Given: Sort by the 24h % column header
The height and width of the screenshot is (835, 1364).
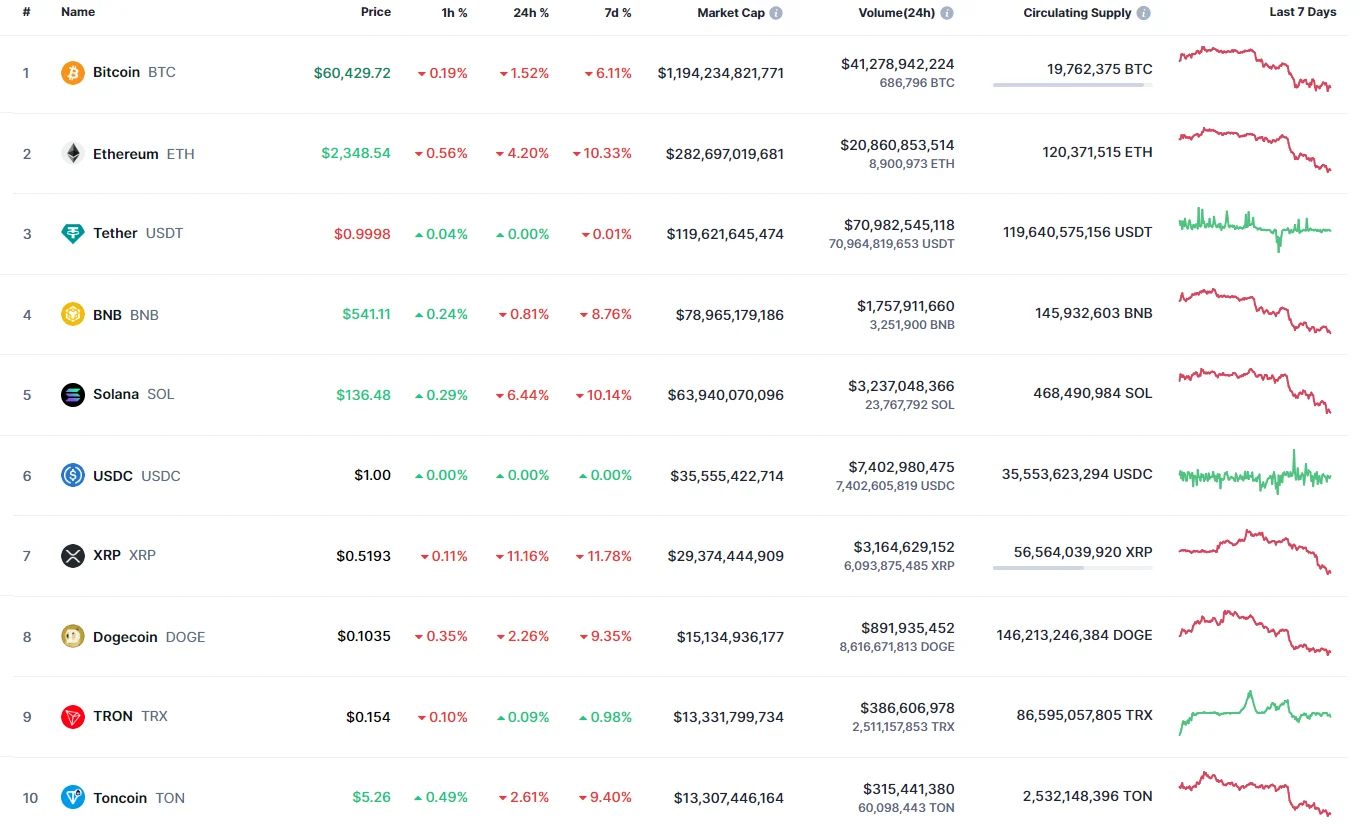Looking at the screenshot, I should tap(532, 13).
